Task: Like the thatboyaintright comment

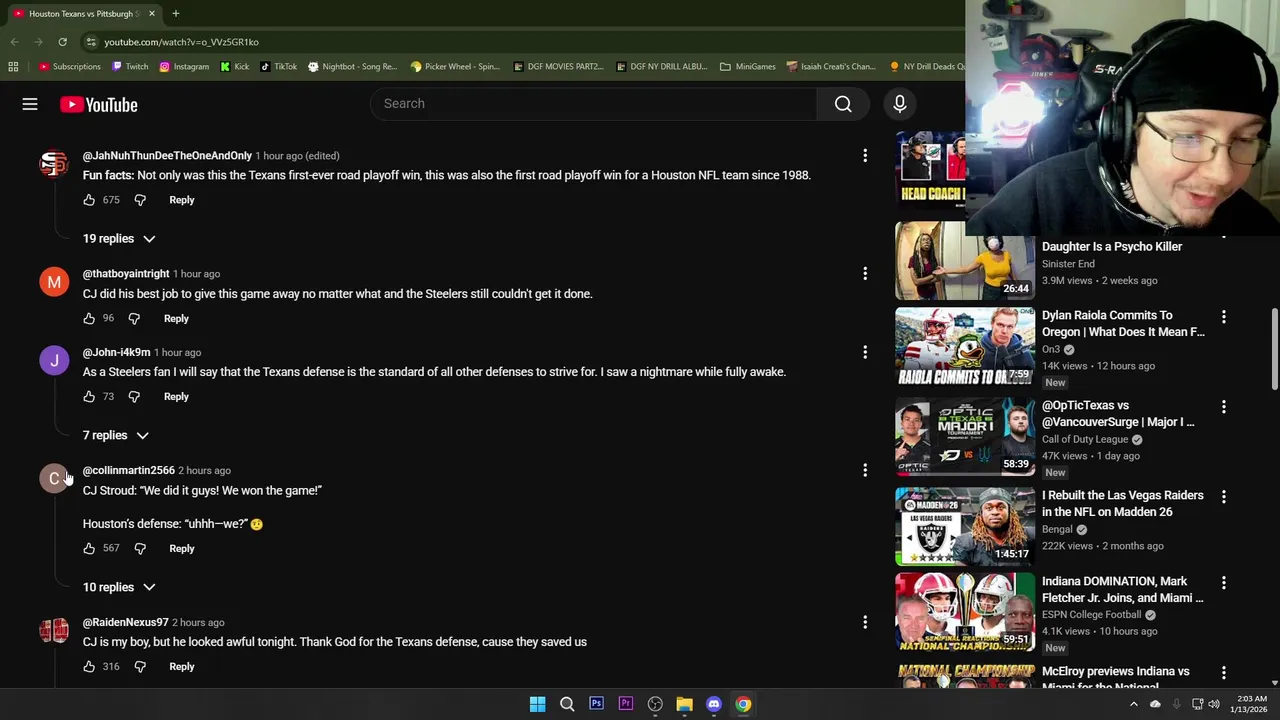Action: (89, 318)
